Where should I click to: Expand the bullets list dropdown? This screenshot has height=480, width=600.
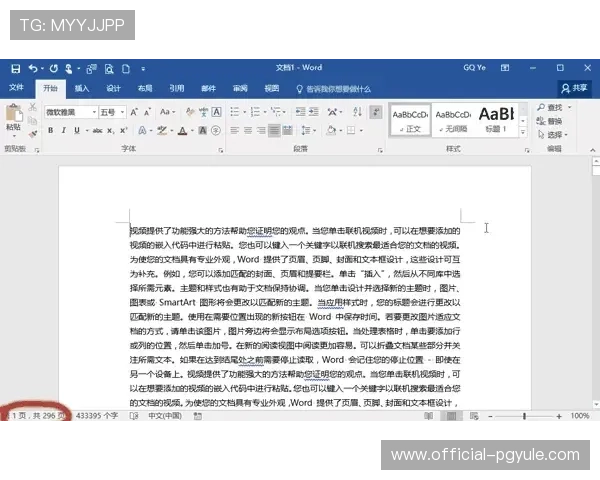244,112
